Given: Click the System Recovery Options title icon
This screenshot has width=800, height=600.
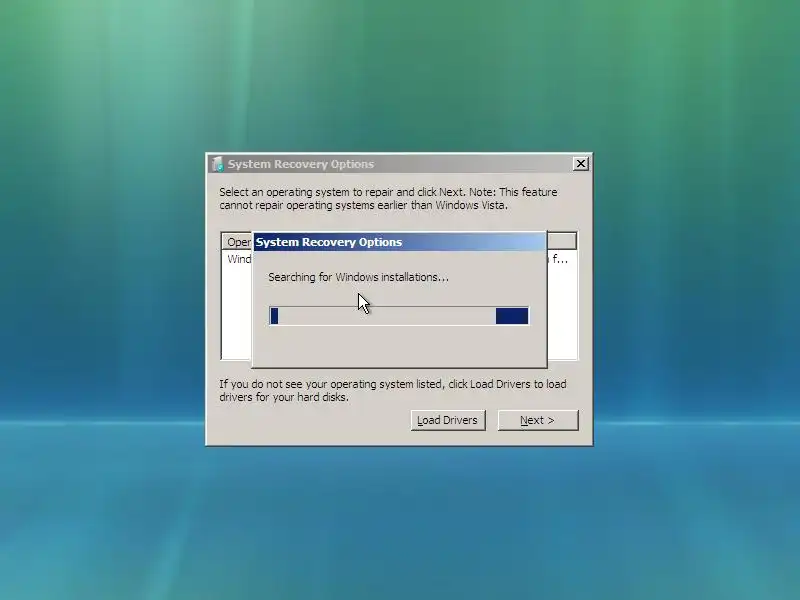Looking at the screenshot, I should click(x=218, y=164).
